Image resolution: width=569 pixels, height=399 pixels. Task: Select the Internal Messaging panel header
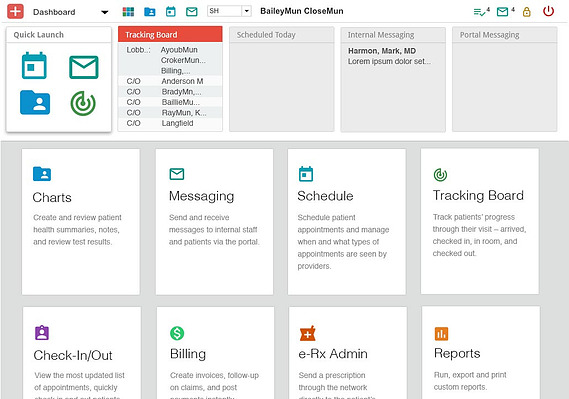tap(393, 35)
